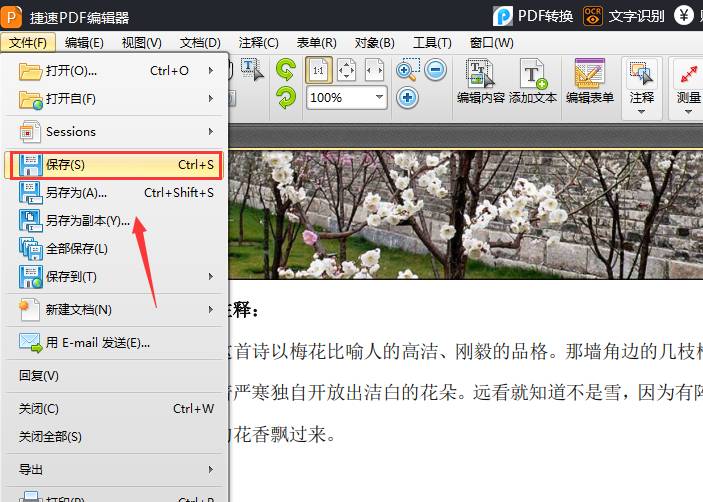The width and height of the screenshot is (703, 502).
Task: Click the 编辑内容 tool
Action: point(481,82)
